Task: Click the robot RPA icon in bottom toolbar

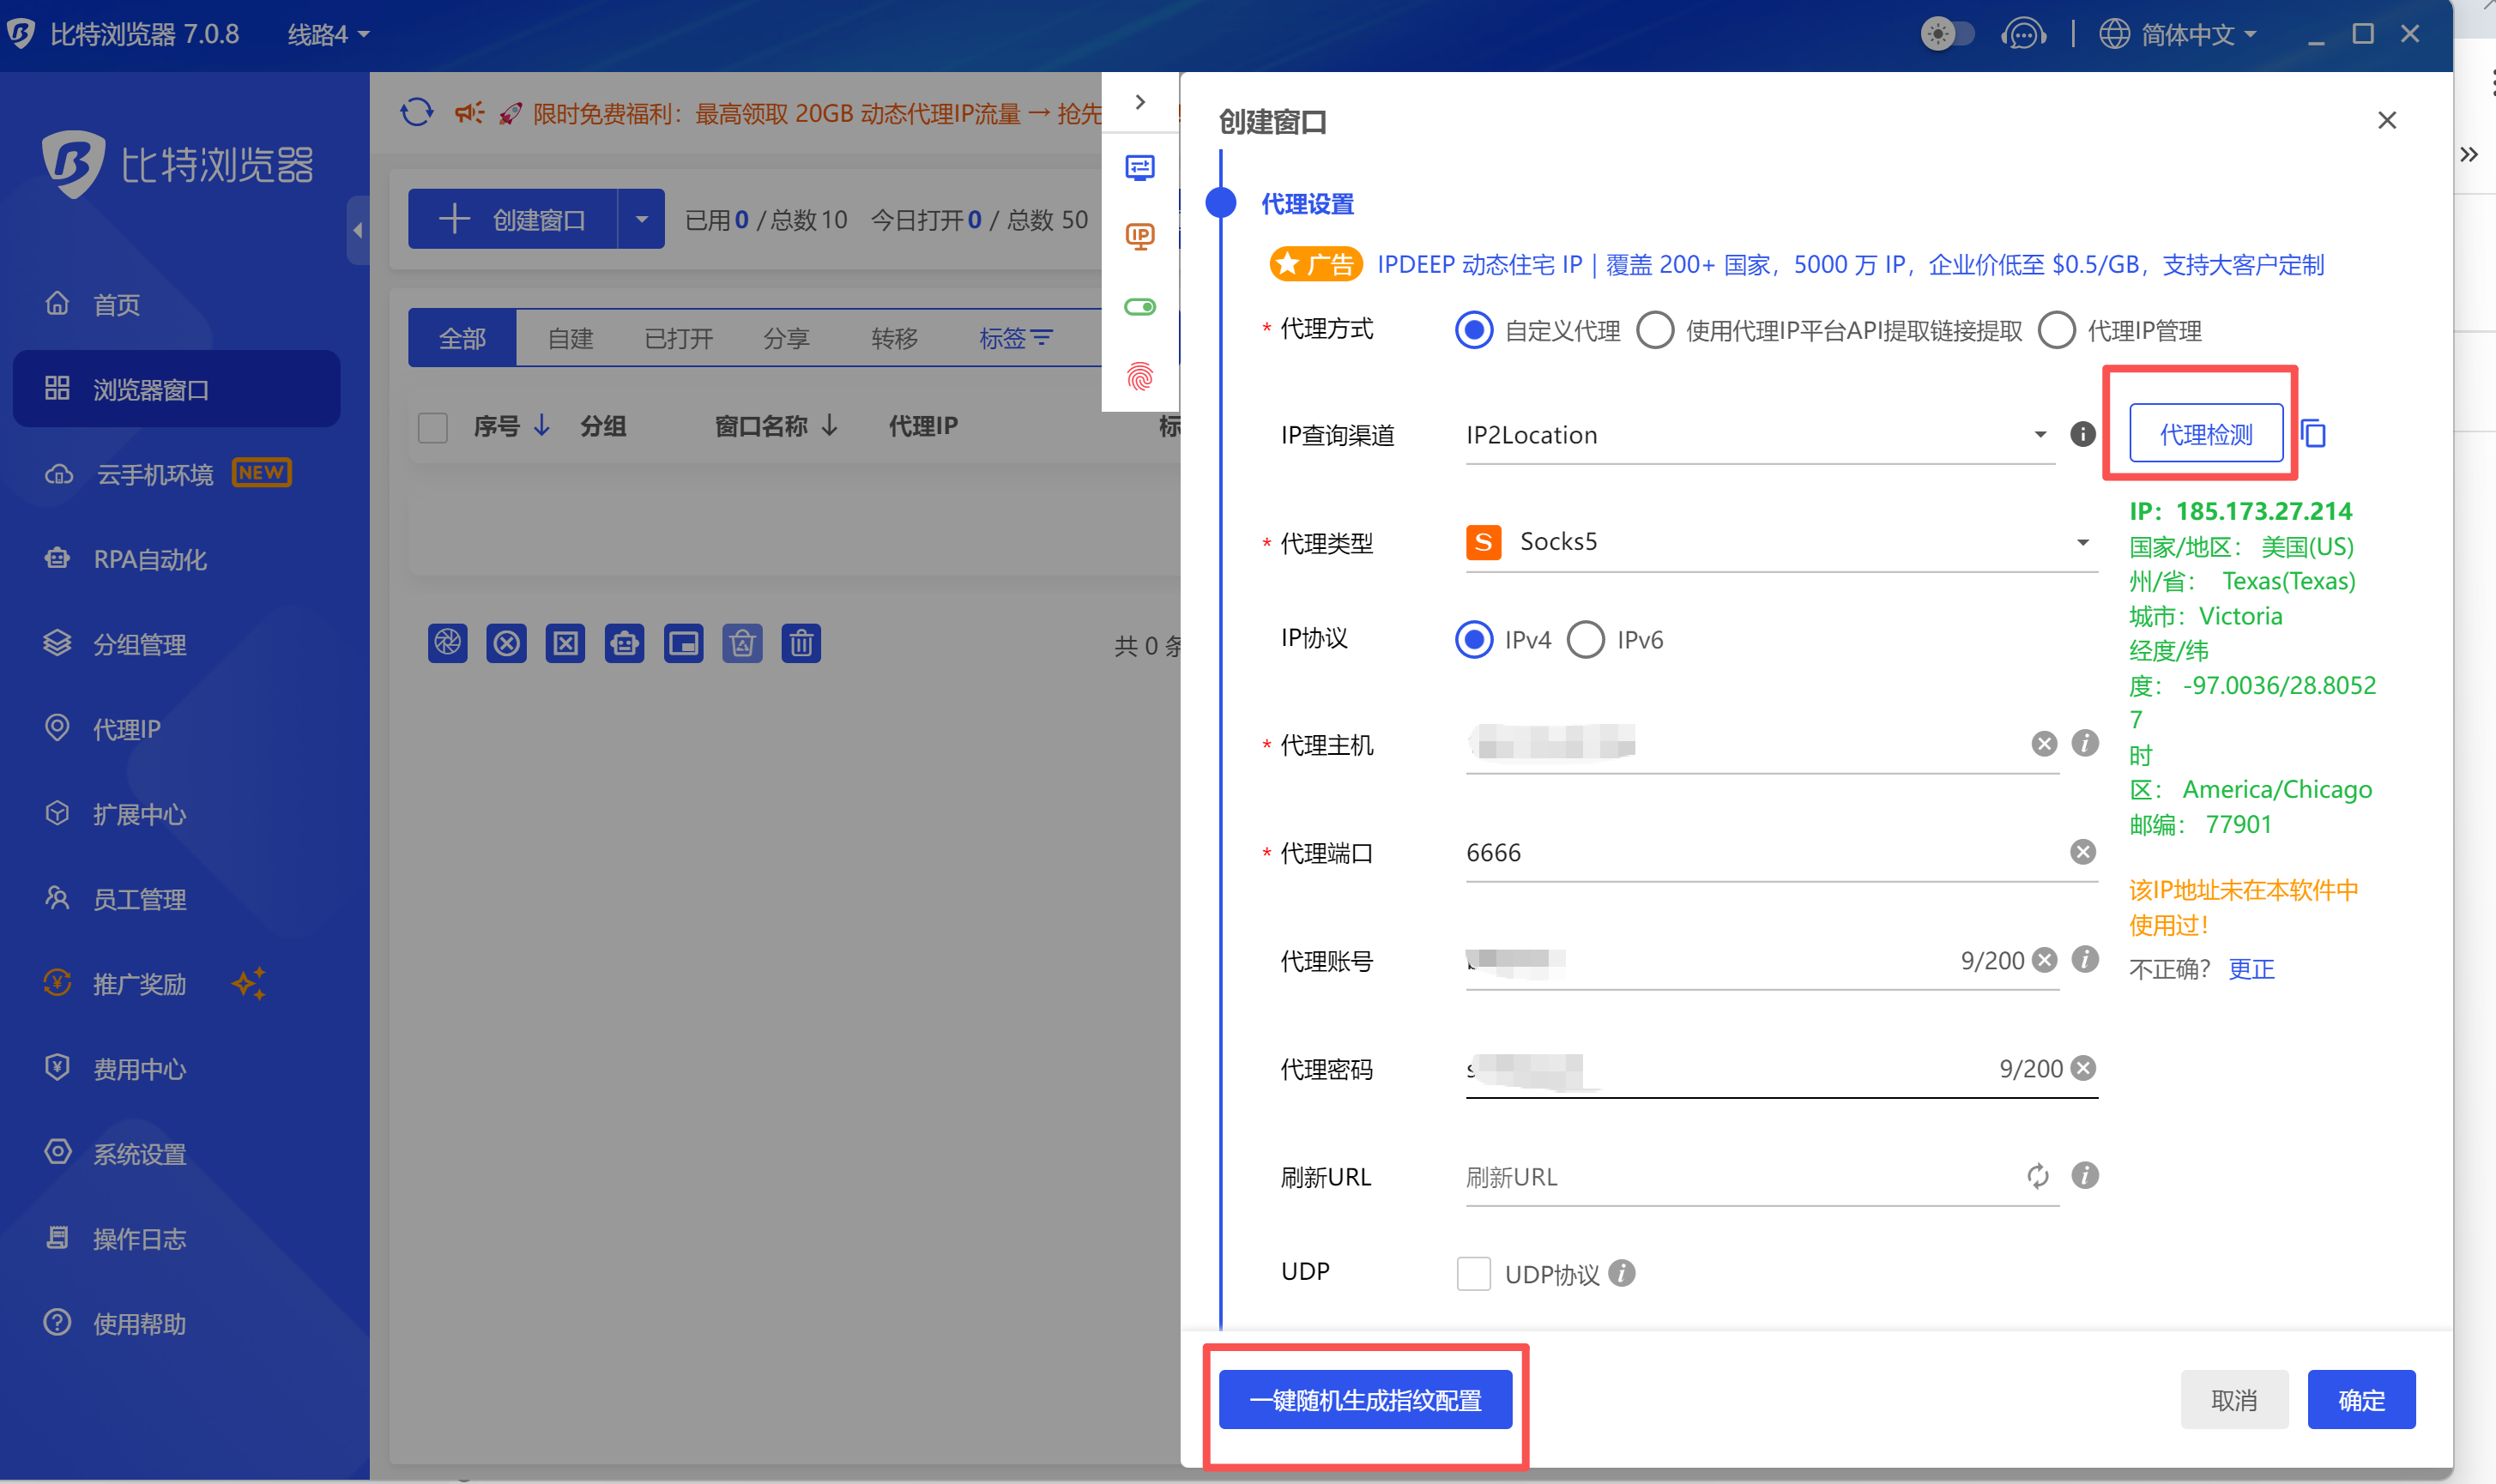Action: (625, 643)
